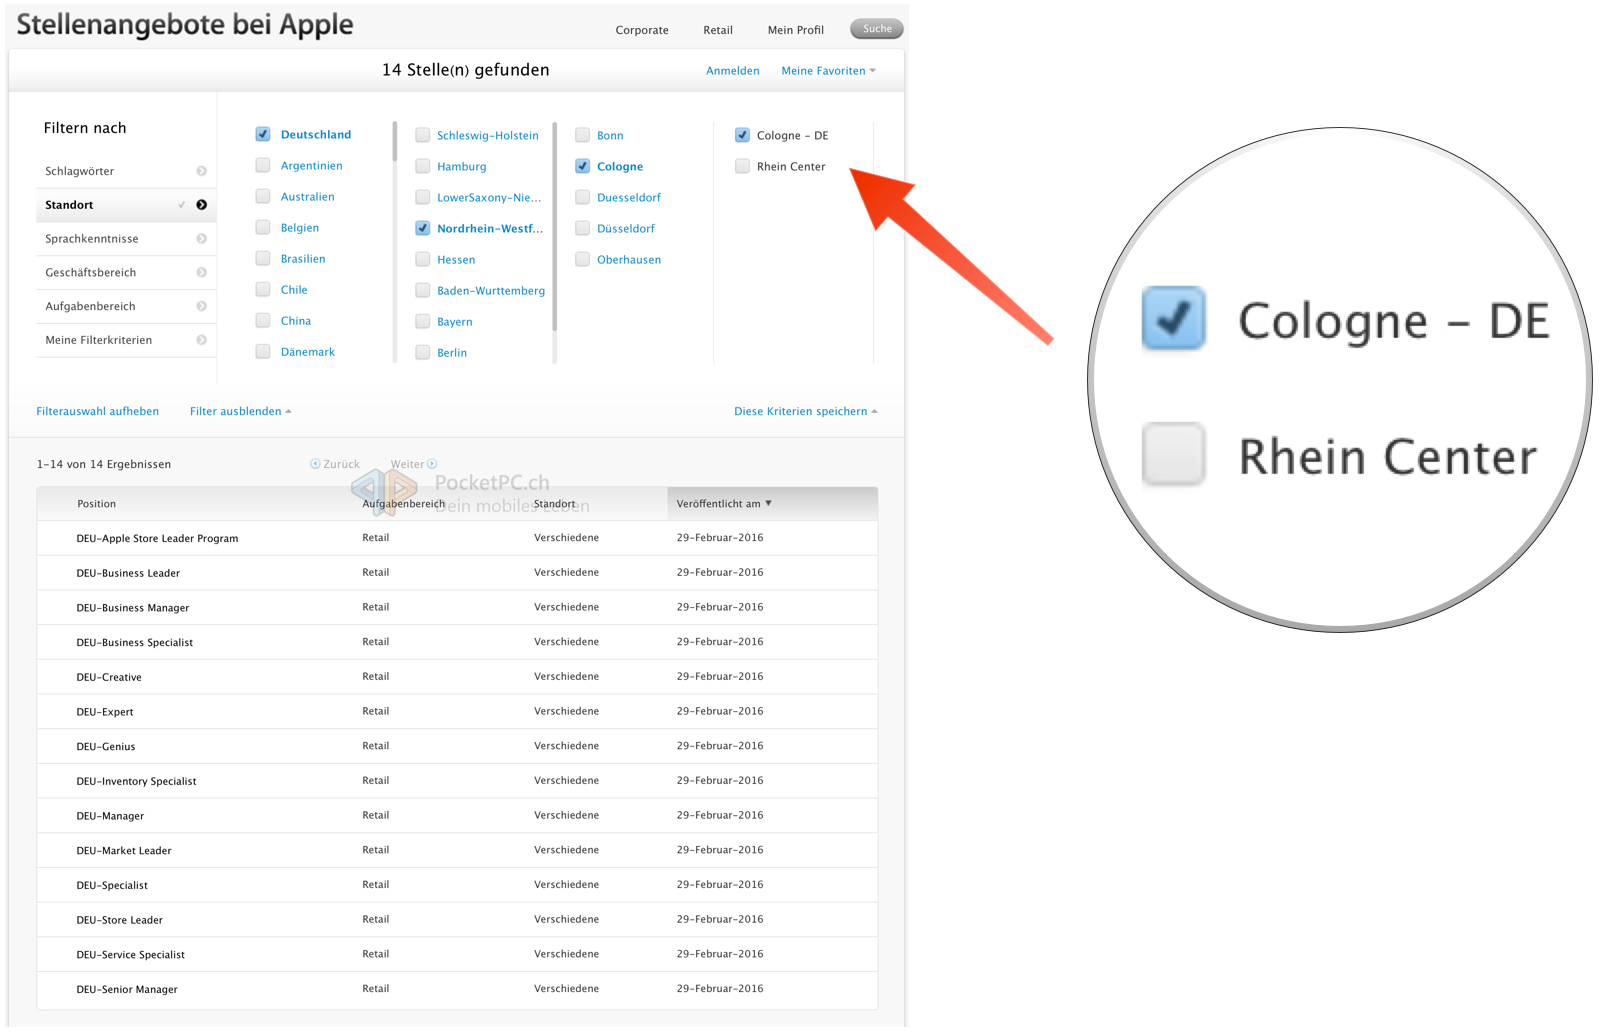Viewport: 1600px width, 1032px height.
Task: Click the Zurück previous page arrow icon
Action: pos(315,464)
